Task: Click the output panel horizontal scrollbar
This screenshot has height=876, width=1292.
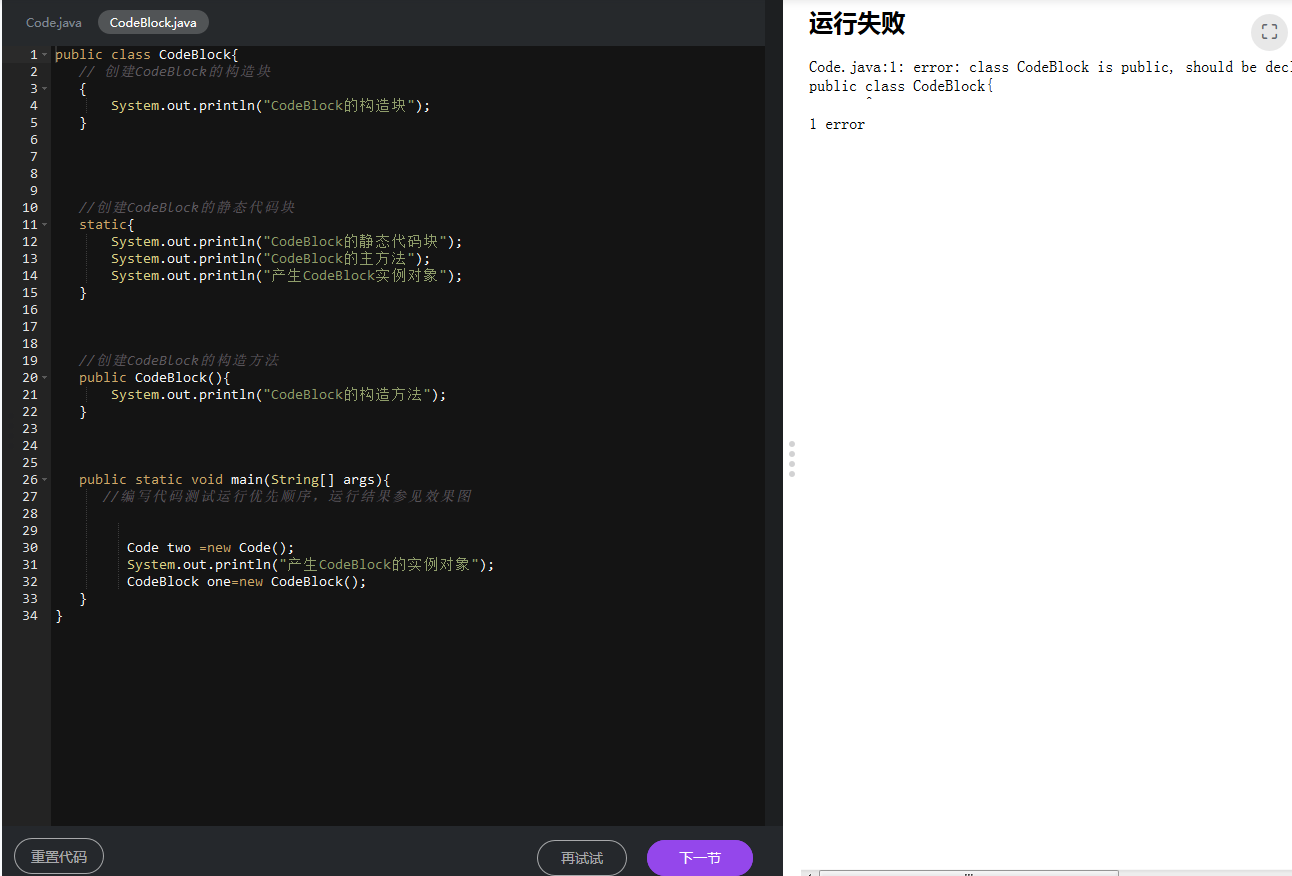Action: 968,873
